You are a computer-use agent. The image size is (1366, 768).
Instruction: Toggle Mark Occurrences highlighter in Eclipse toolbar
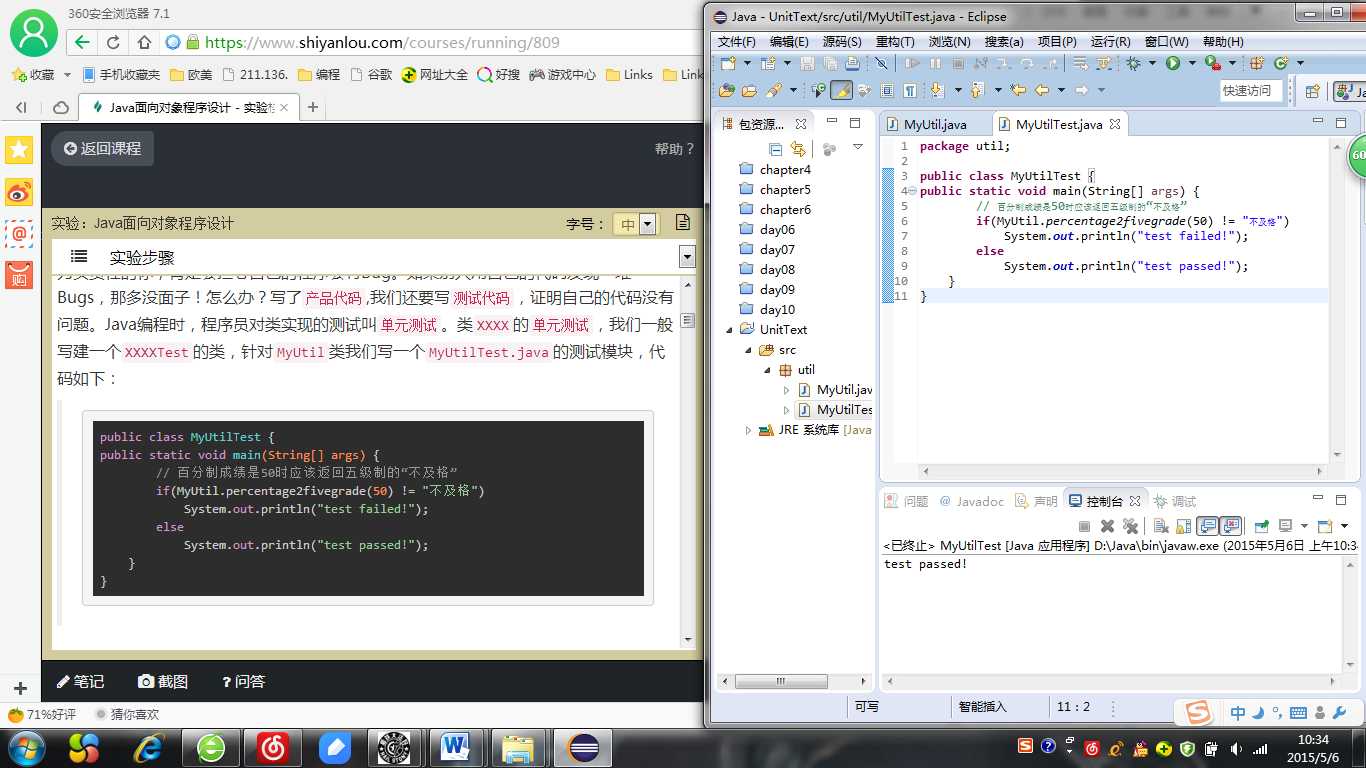point(841,90)
